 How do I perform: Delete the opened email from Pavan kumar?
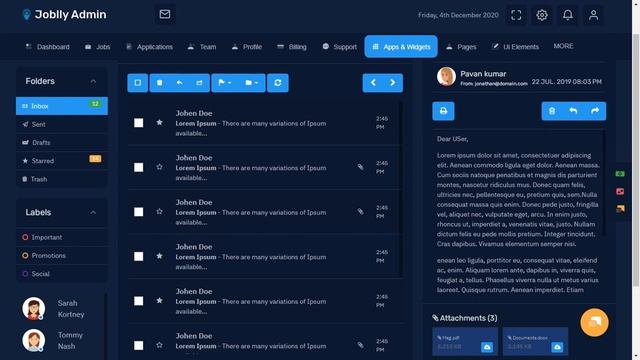coord(552,111)
